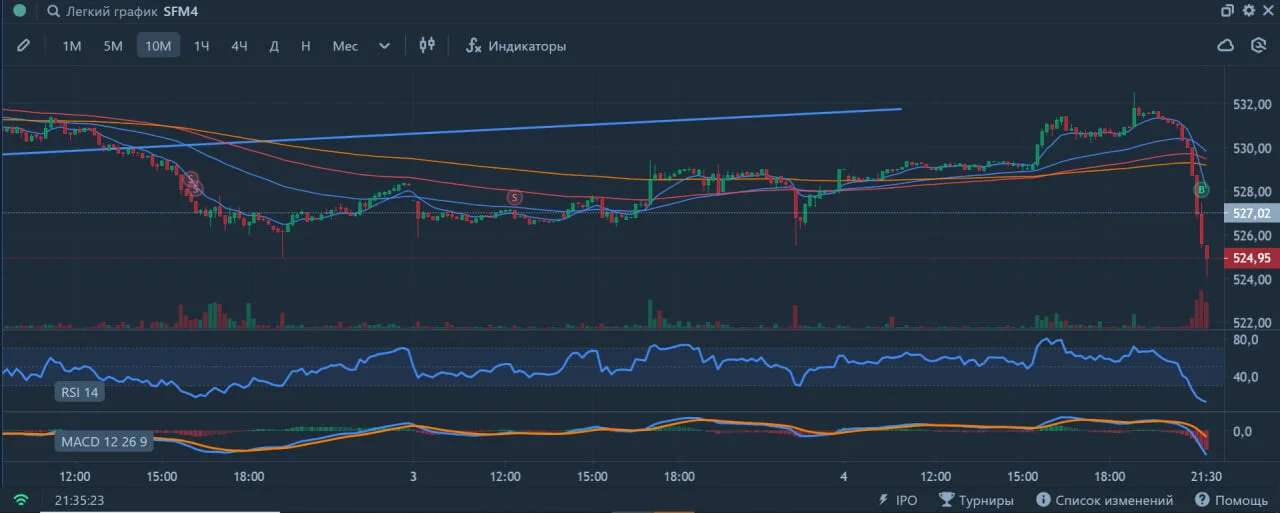Click the current price label 524,95

(1251, 258)
